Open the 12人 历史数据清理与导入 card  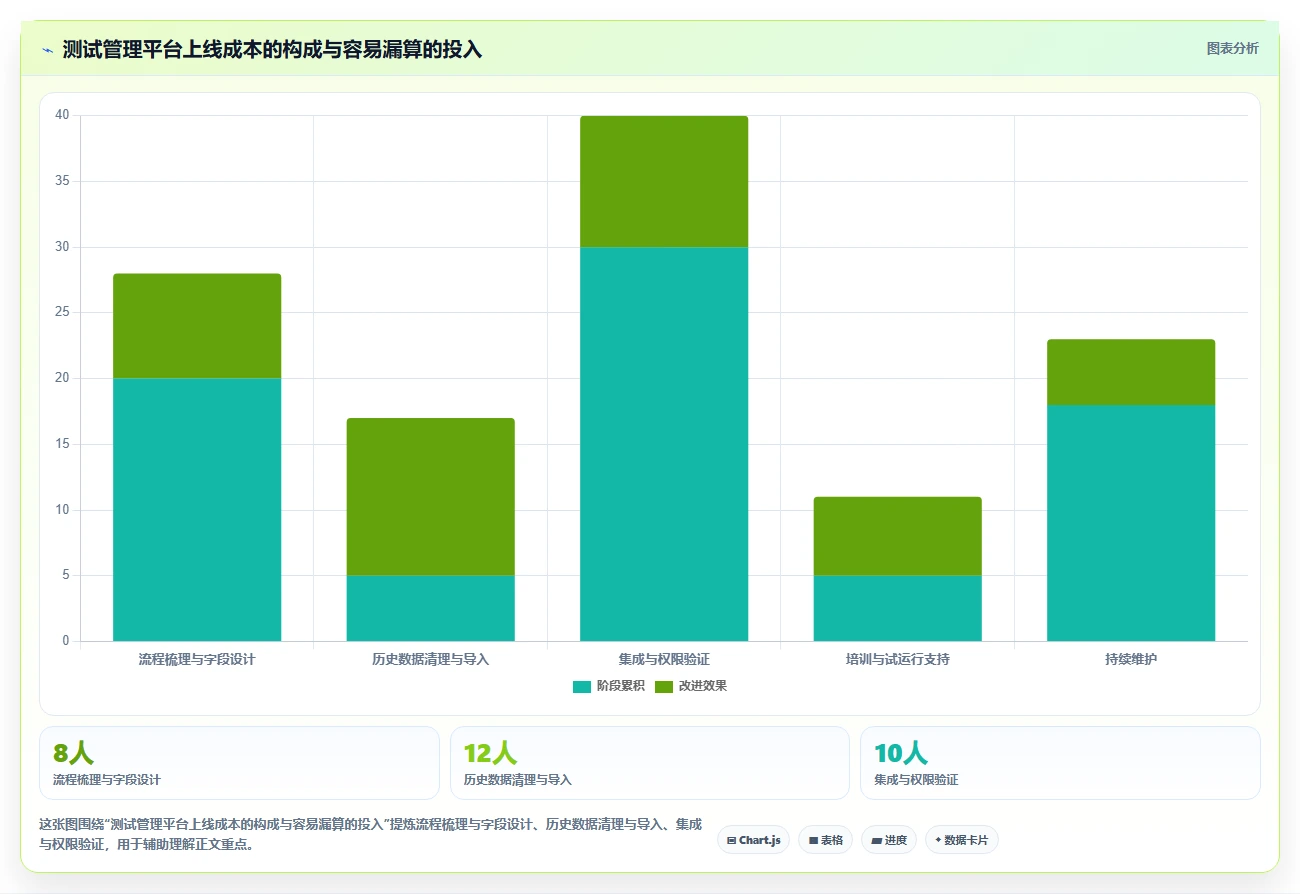click(650, 763)
